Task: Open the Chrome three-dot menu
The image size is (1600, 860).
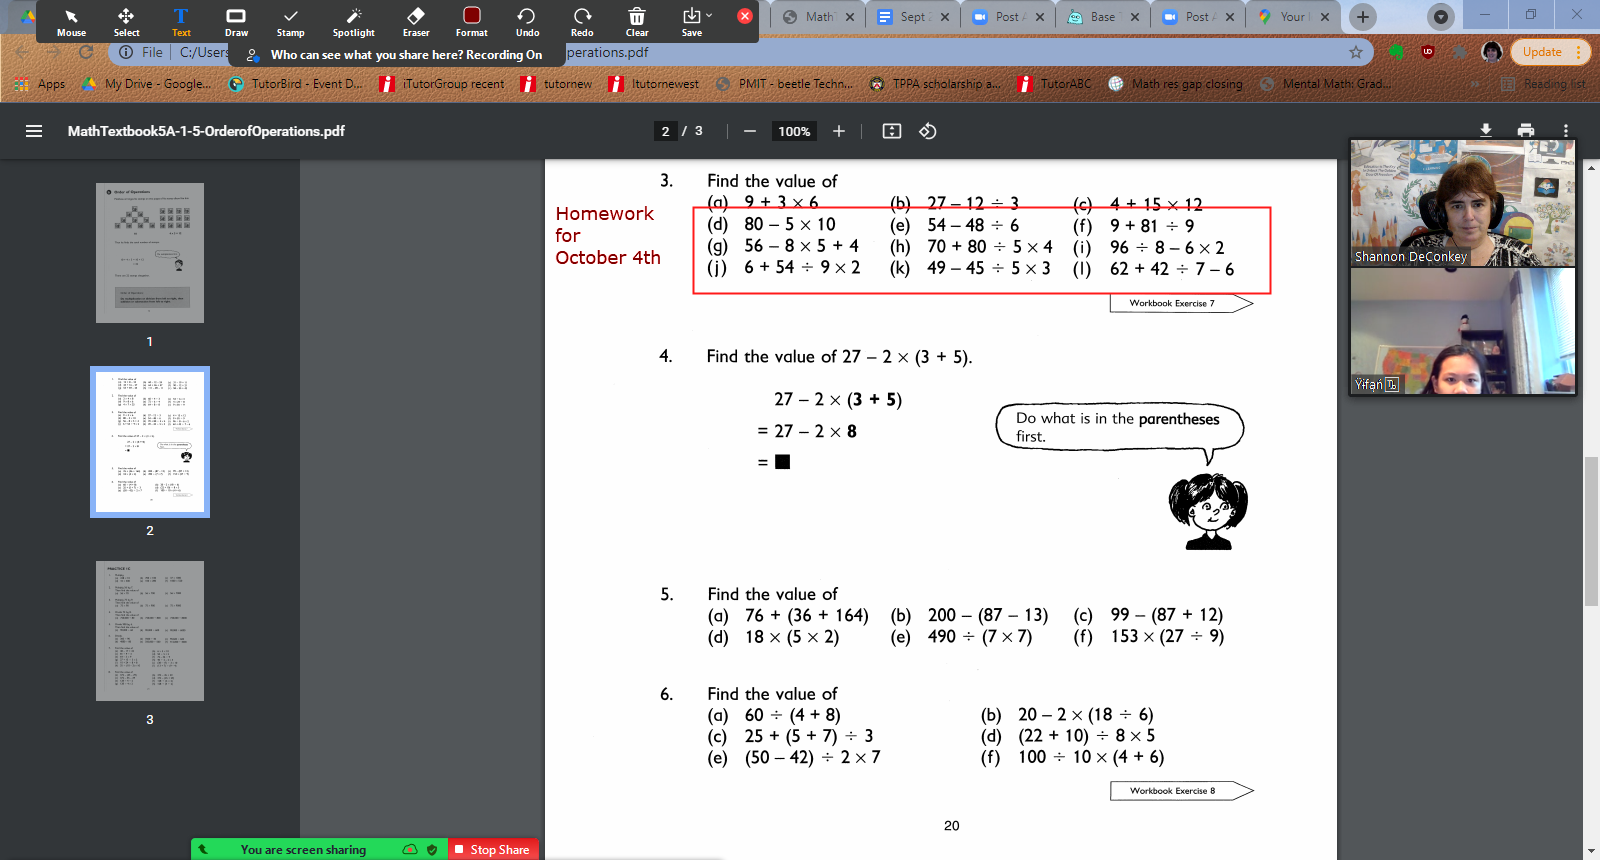Action: click(1578, 52)
